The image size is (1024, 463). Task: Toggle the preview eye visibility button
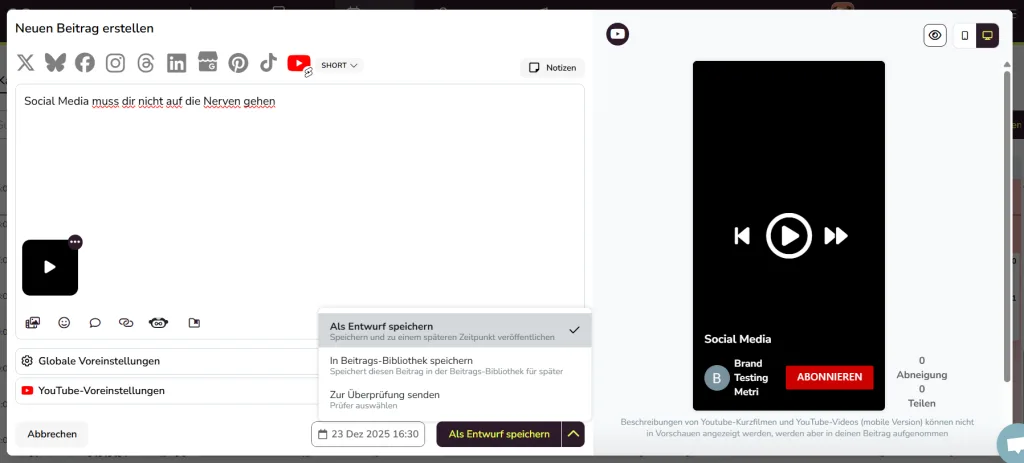pyautogui.click(x=935, y=35)
